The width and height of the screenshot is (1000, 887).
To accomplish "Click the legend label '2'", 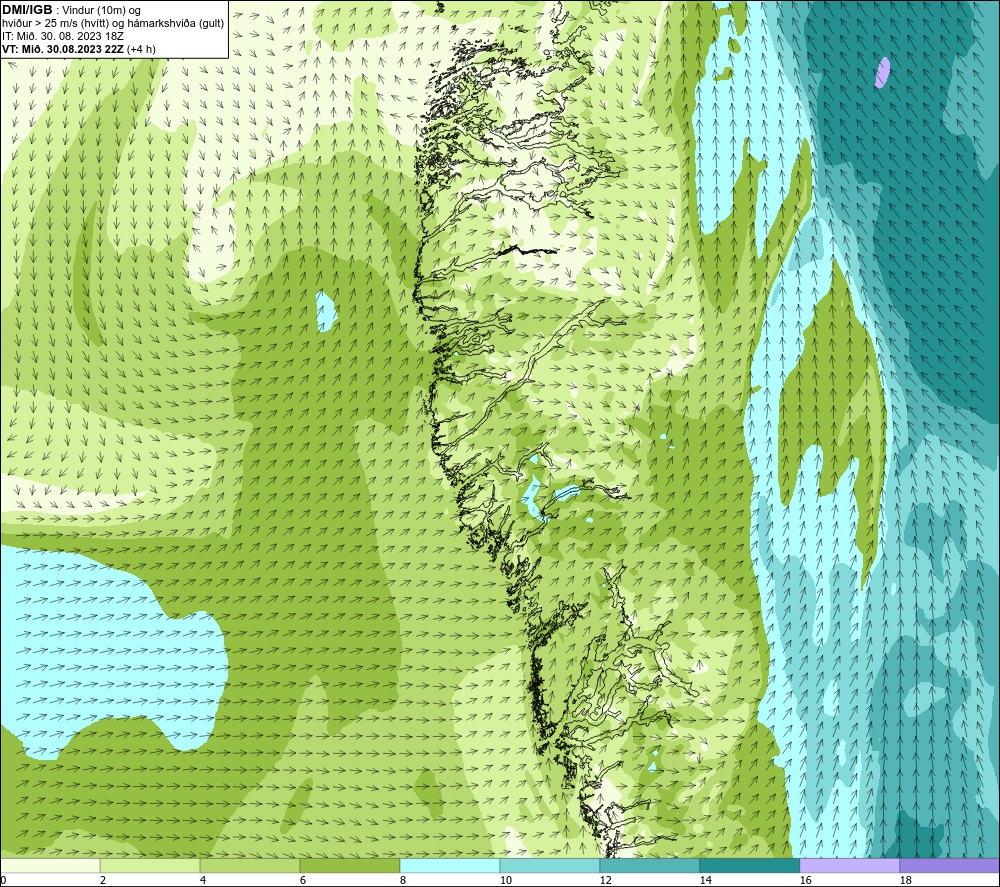I will tap(103, 880).
